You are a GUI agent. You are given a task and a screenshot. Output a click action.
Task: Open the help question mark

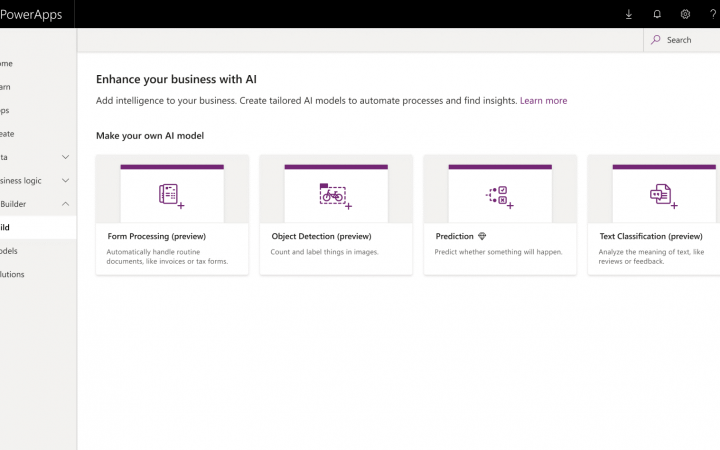tap(713, 14)
